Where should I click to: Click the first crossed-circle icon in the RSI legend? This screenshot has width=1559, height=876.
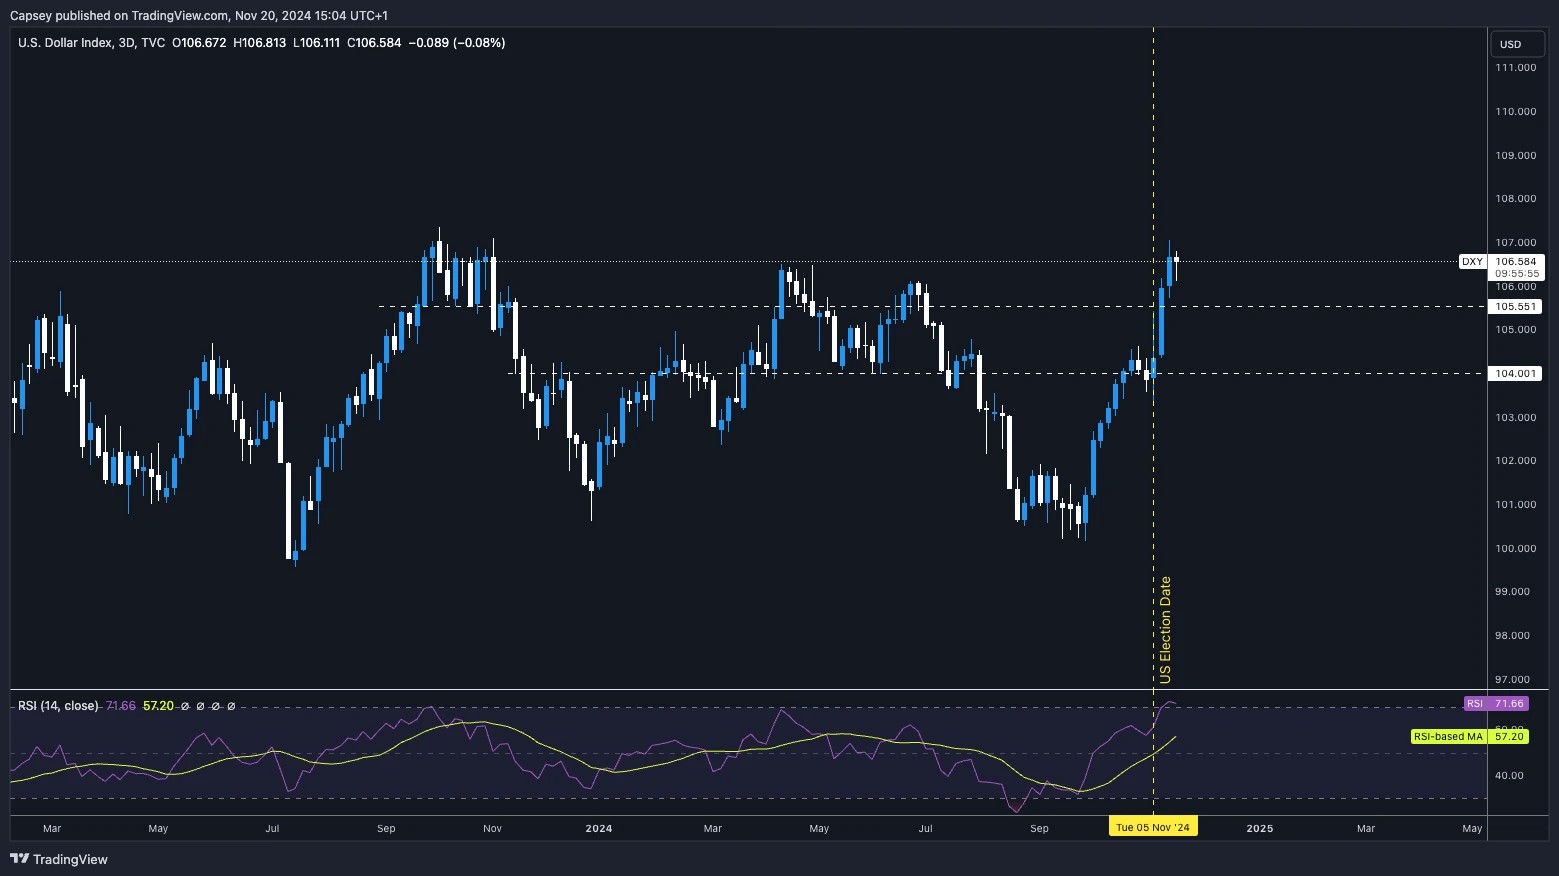185,706
